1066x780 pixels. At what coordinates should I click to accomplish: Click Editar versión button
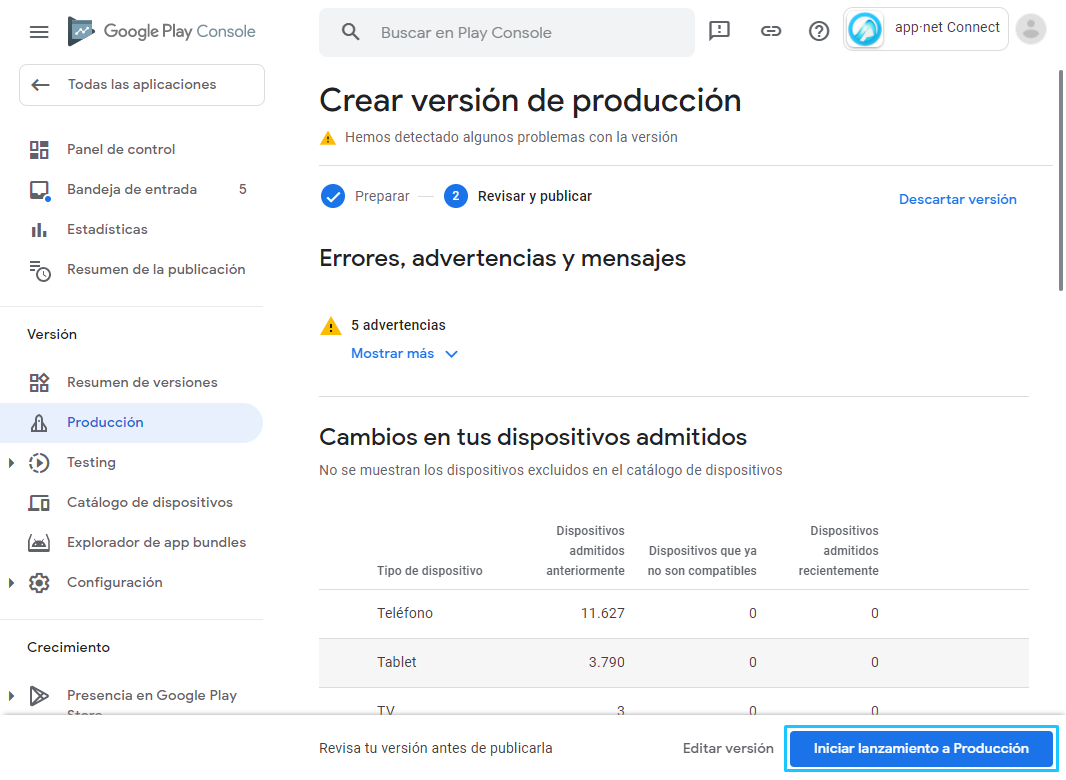coord(728,749)
